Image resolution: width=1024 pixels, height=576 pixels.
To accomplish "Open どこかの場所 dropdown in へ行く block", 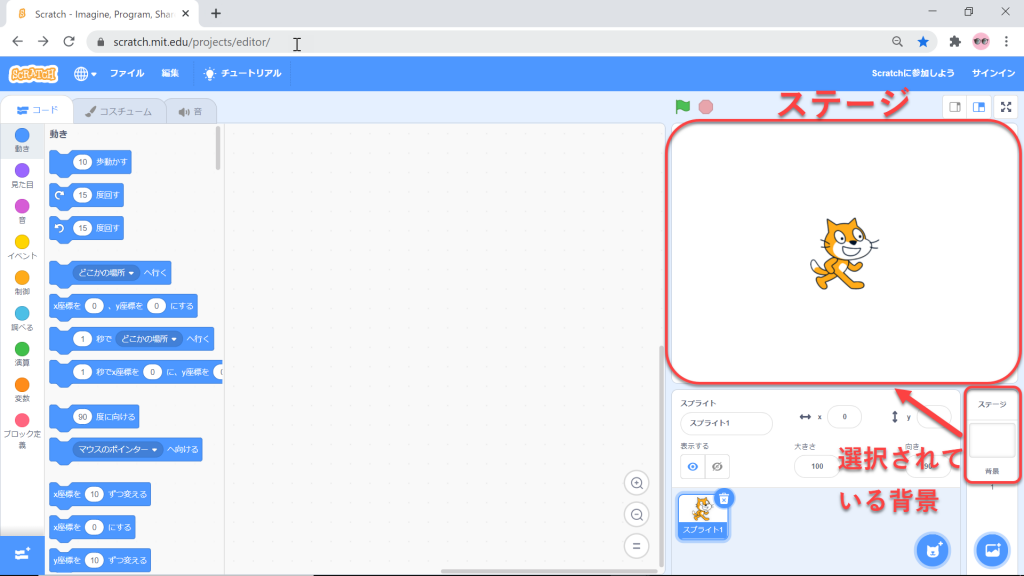I will tap(106, 273).
